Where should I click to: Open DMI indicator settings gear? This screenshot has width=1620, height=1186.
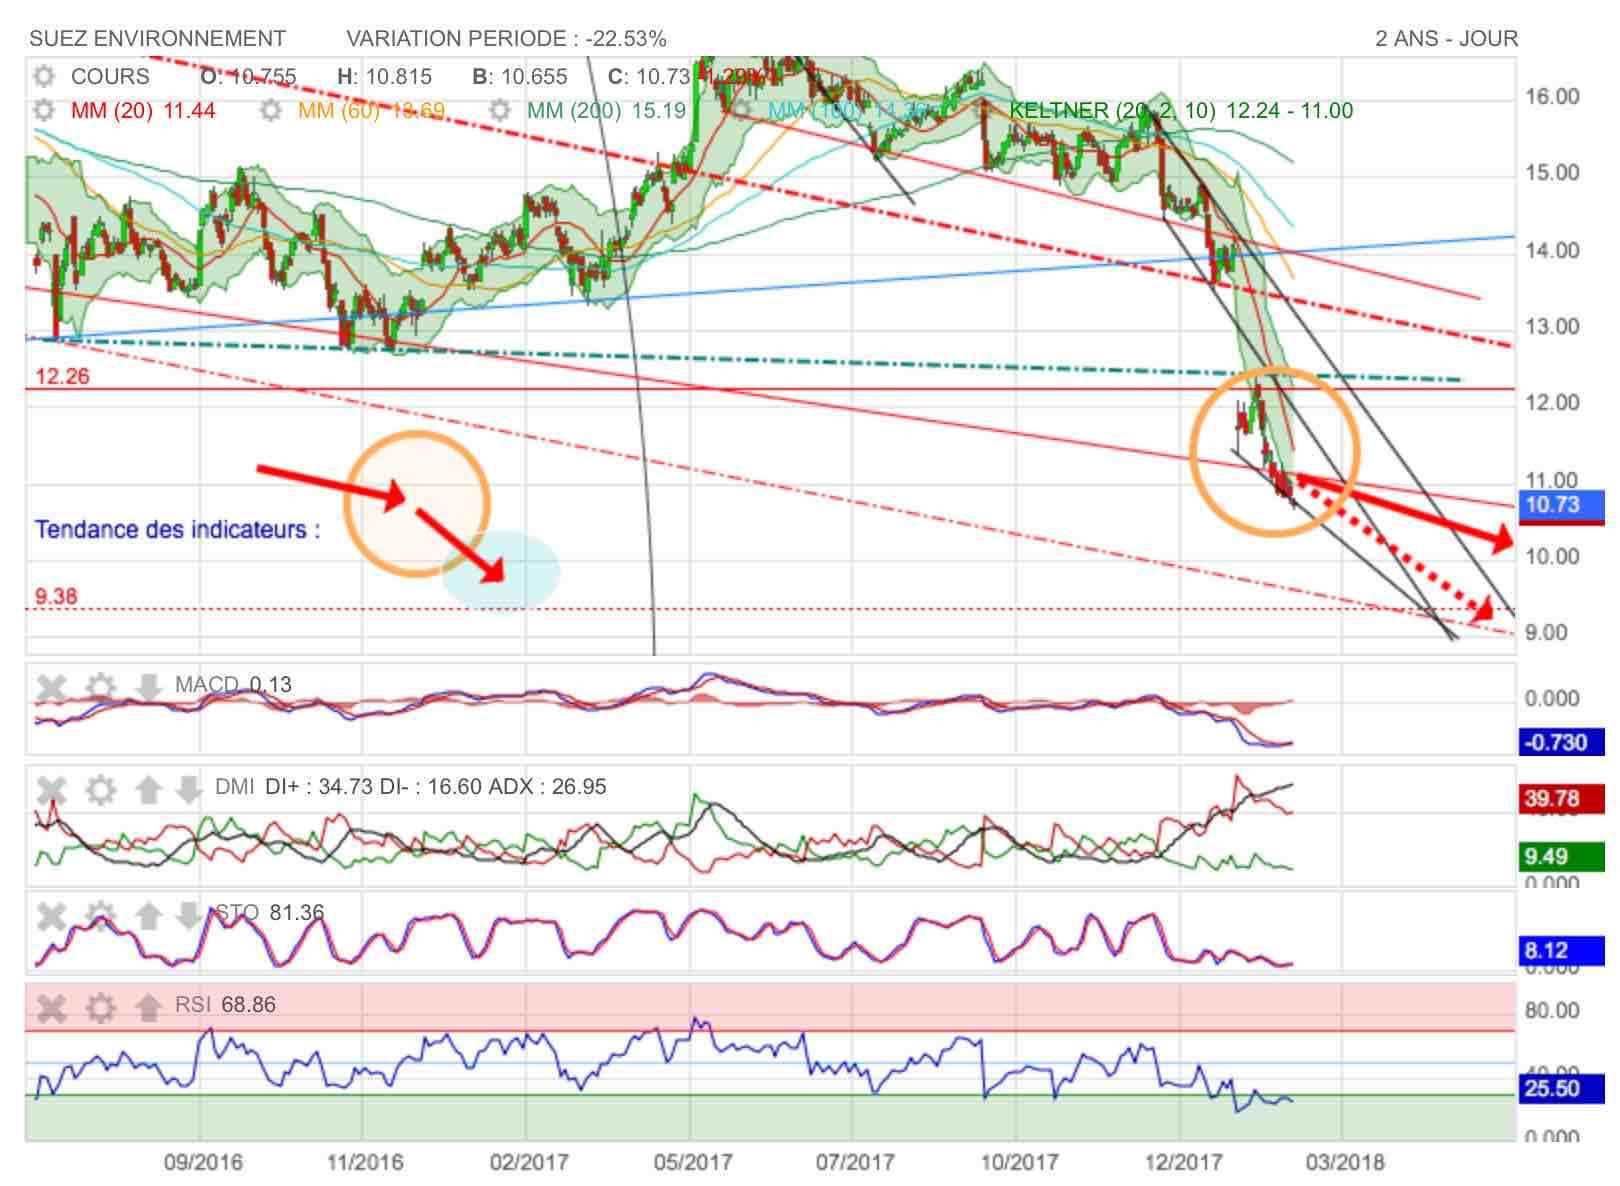tap(100, 790)
